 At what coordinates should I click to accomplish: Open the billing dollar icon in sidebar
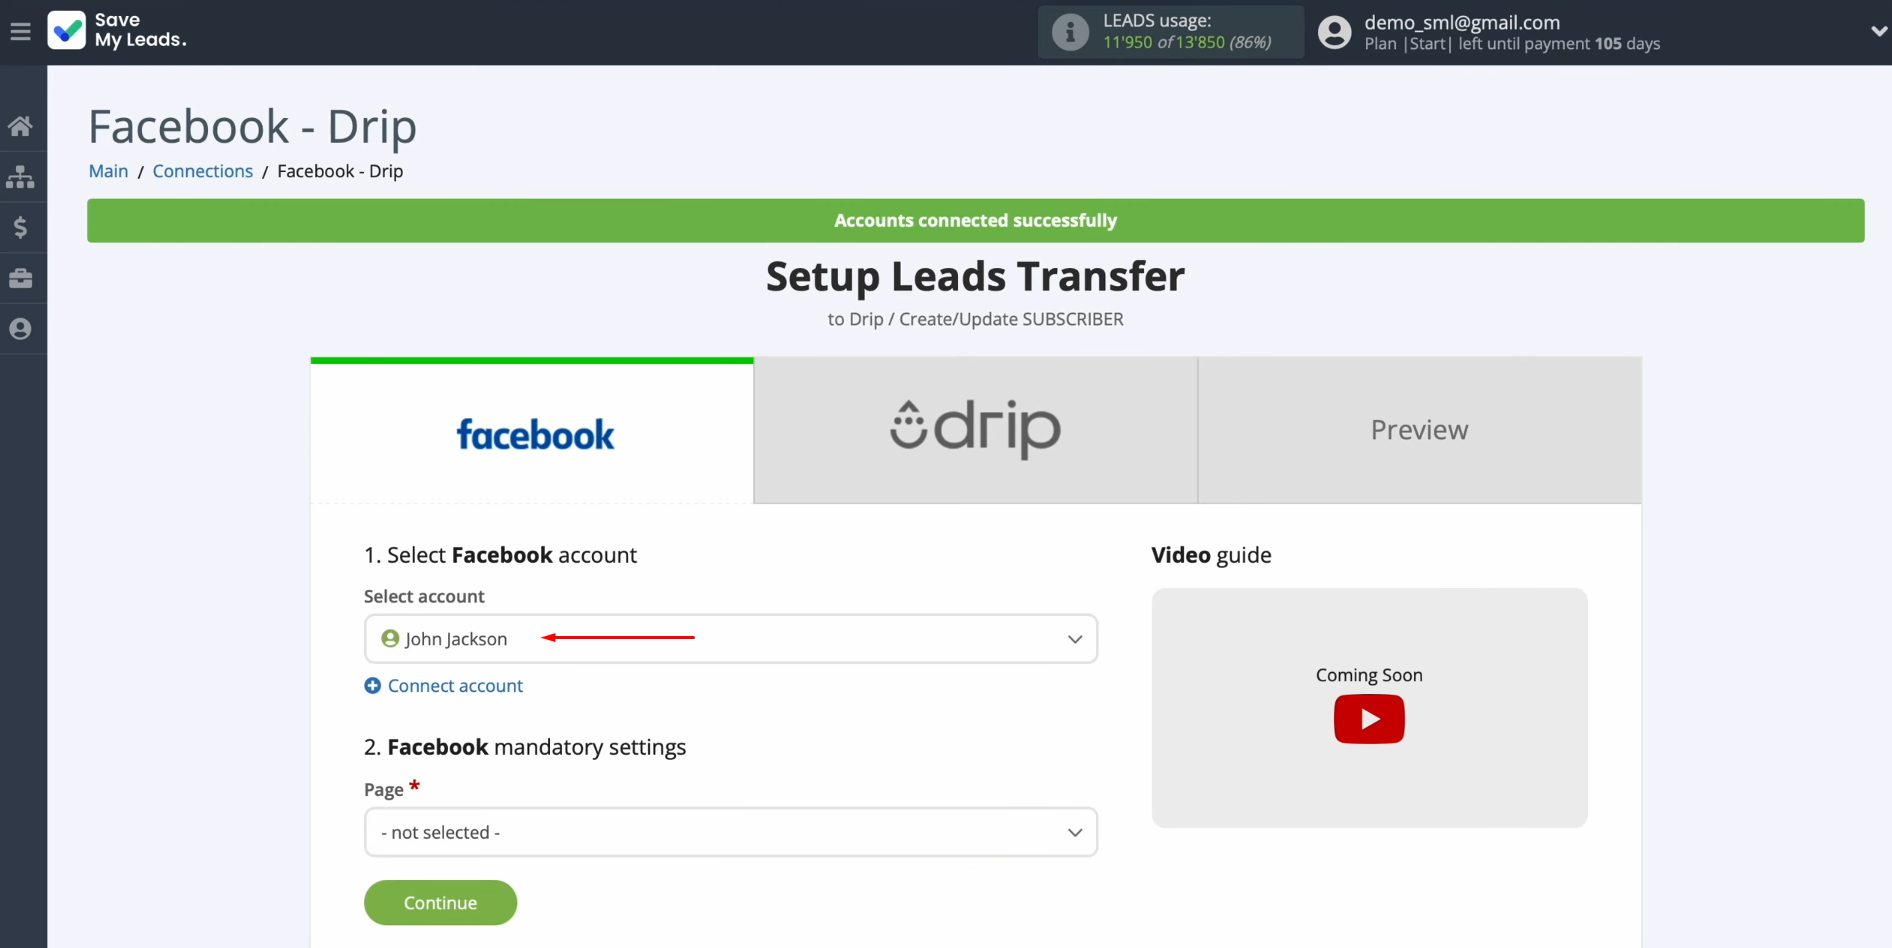pyautogui.click(x=20, y=227)
